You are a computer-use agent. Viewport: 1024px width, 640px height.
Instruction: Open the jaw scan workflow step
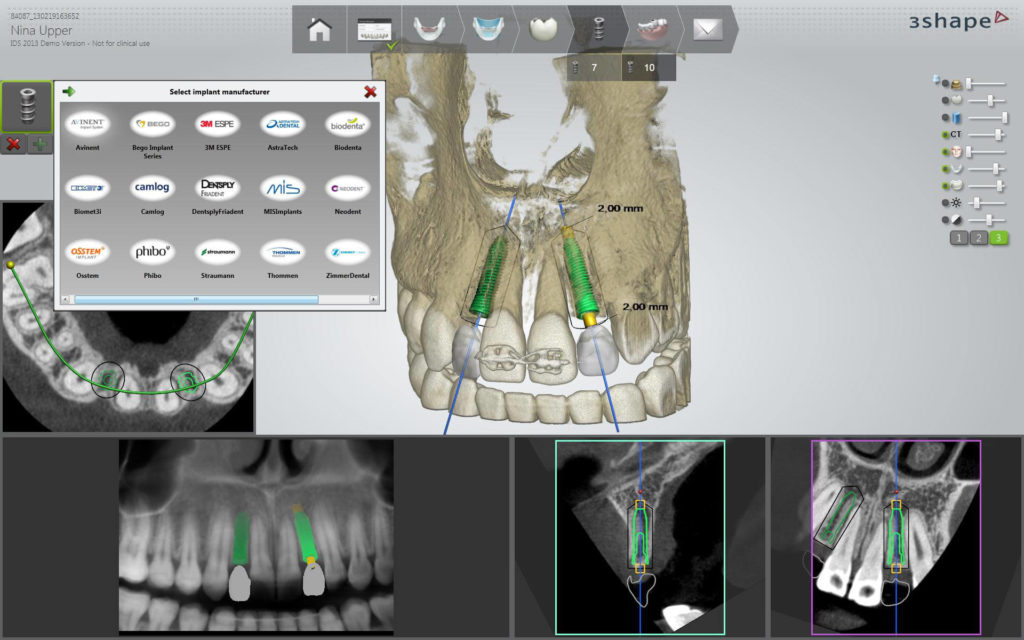click(x=430, y=29)
